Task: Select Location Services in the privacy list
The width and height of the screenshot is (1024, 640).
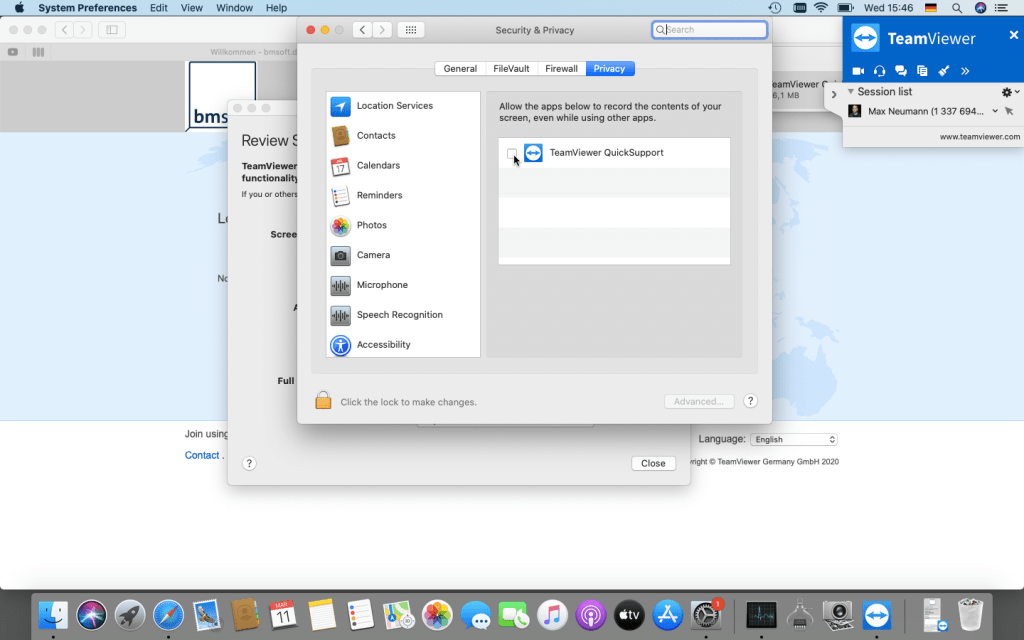Action: [x=403, y=106]
